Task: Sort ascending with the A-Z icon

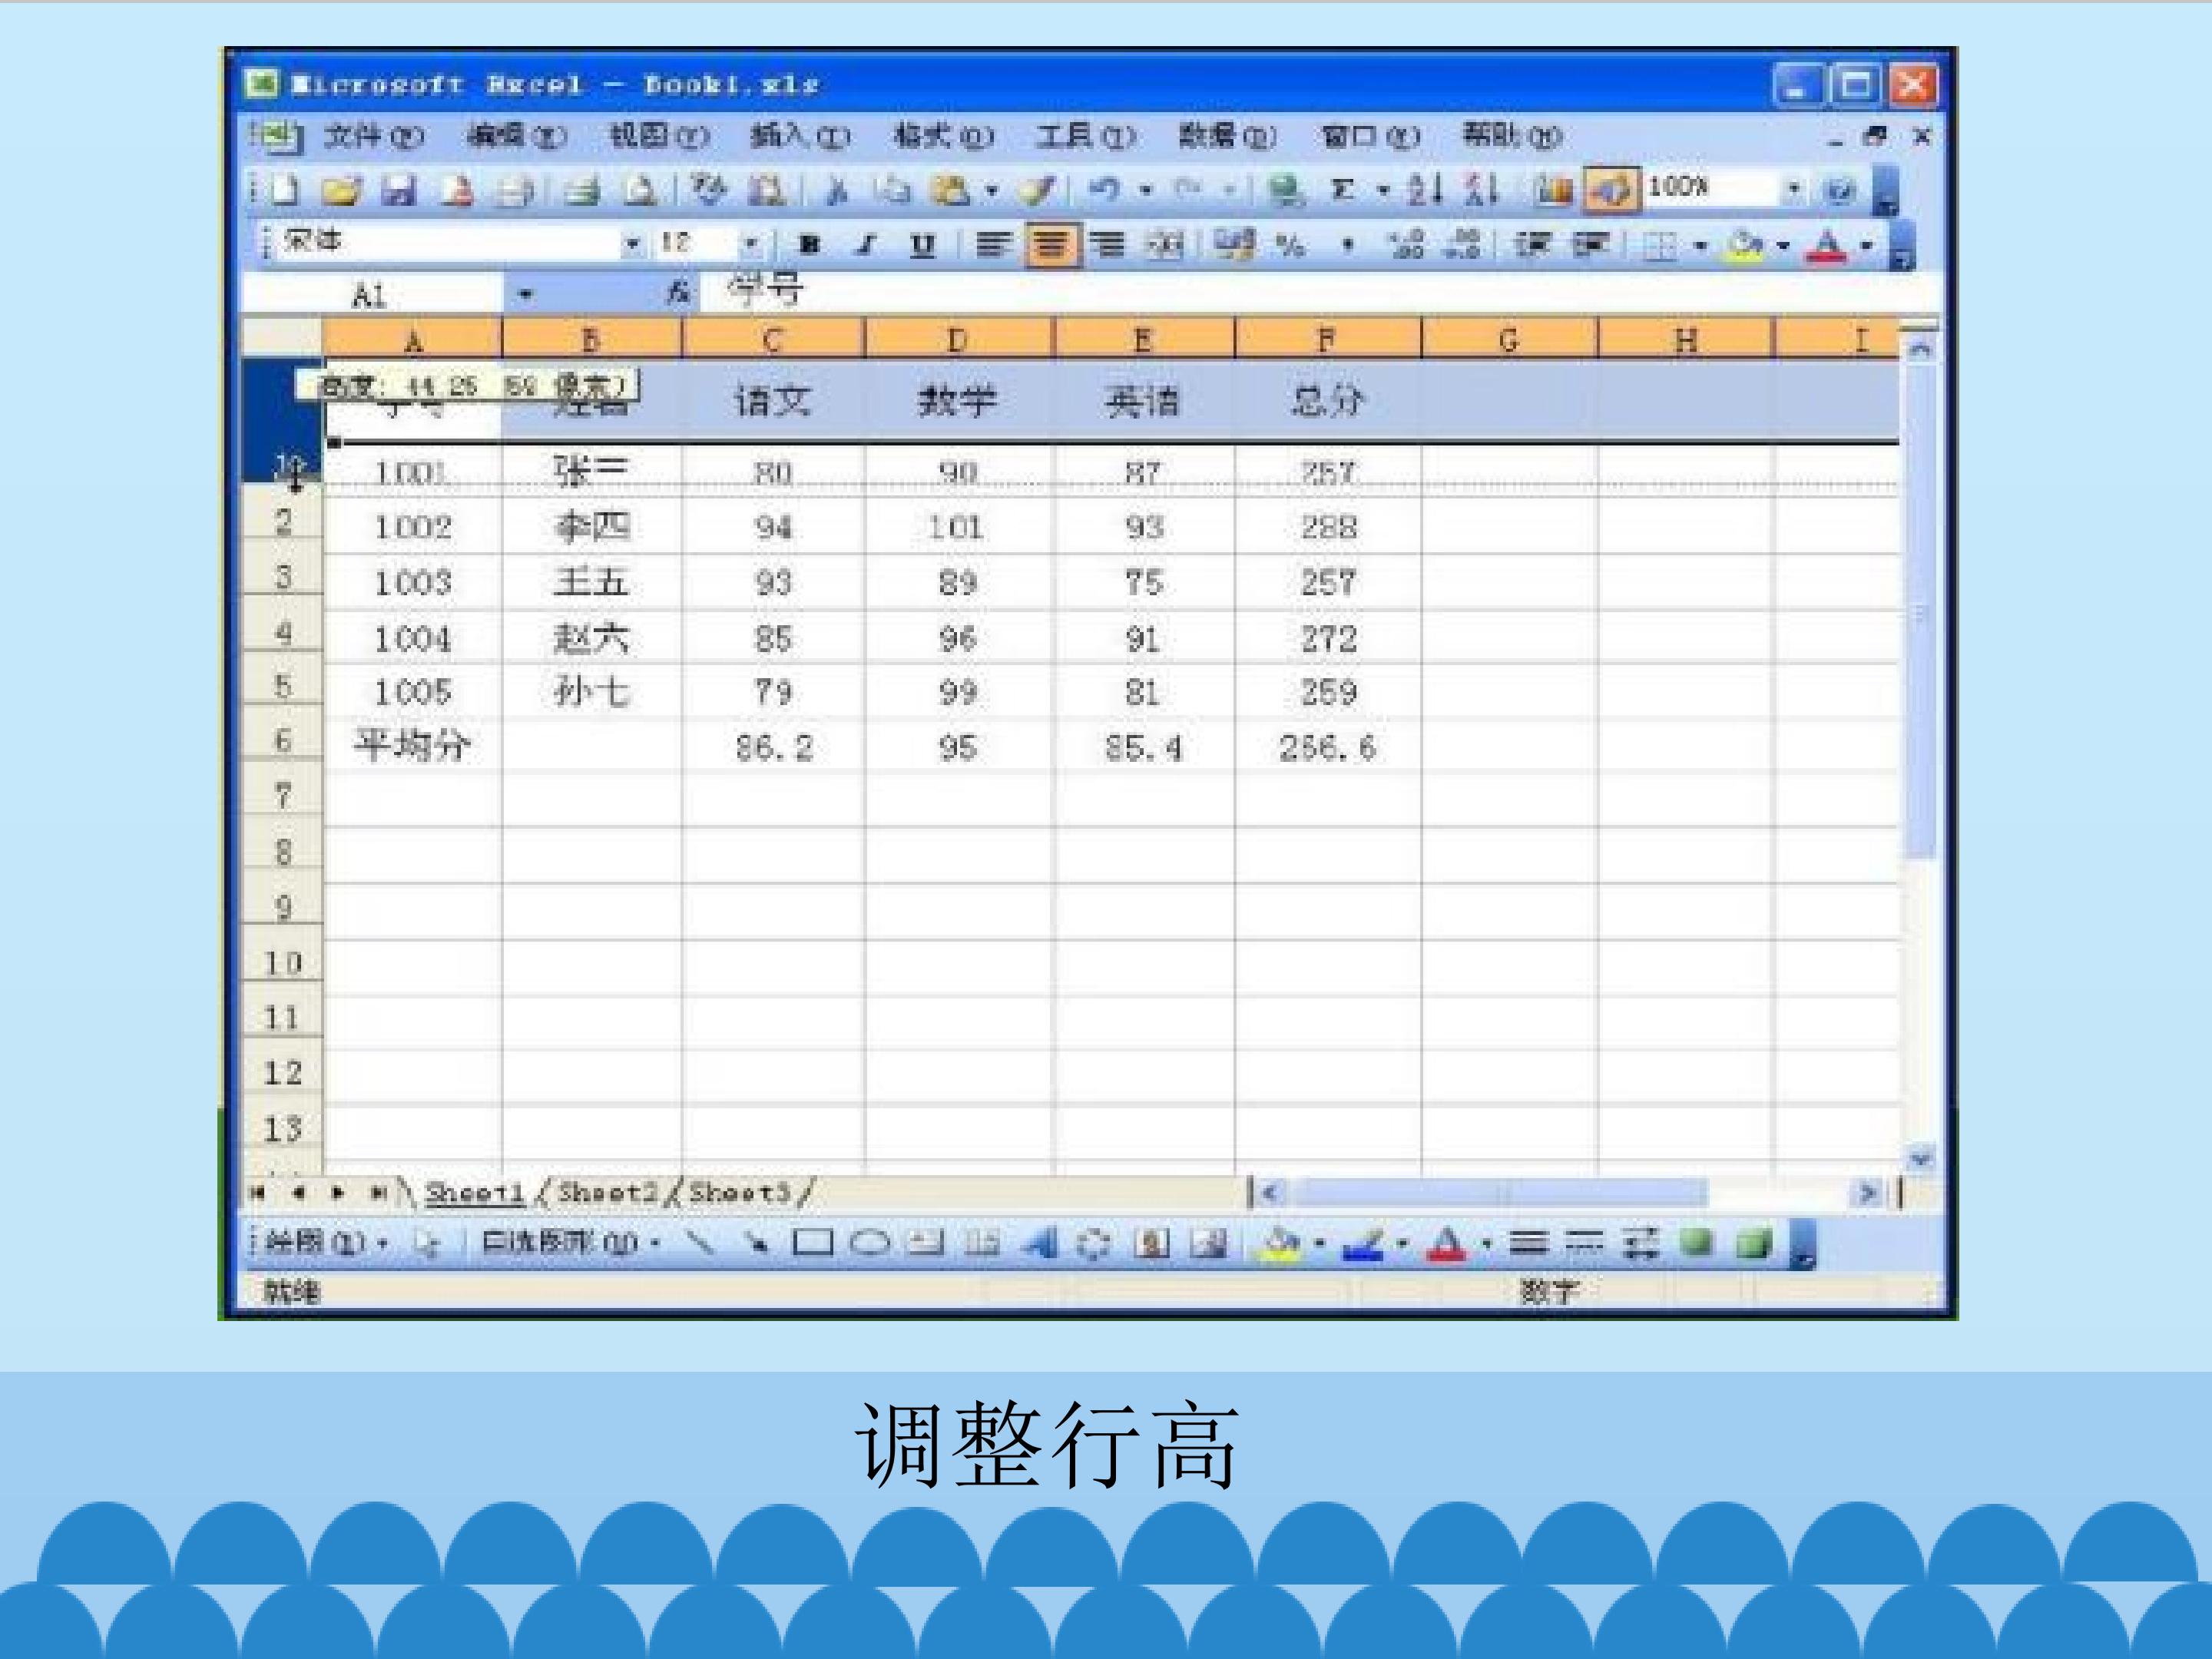Action: coord(1425,189)
